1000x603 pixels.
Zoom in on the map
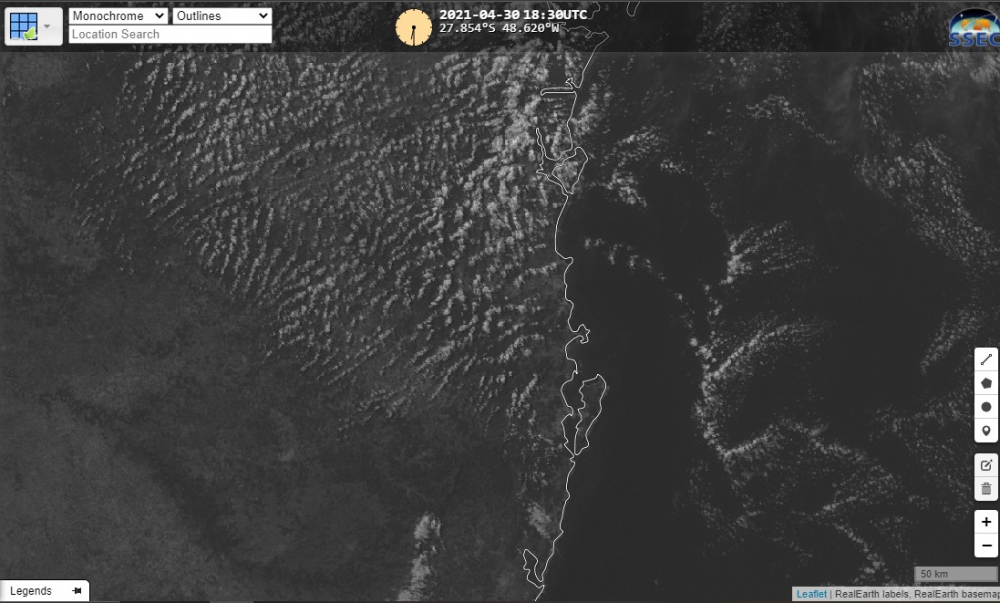[986, 522]
